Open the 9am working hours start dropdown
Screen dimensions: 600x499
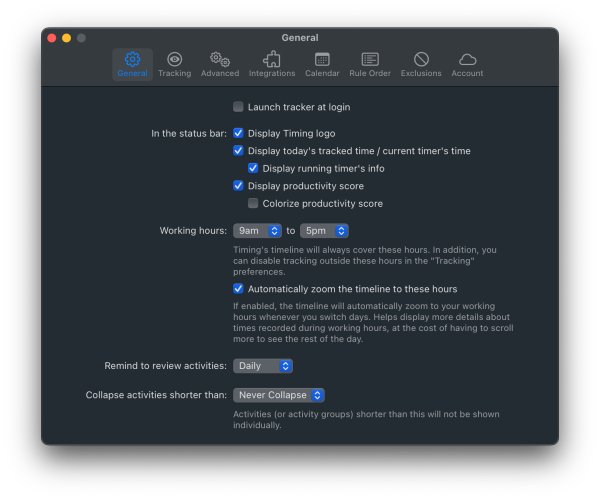click(257, 231)
